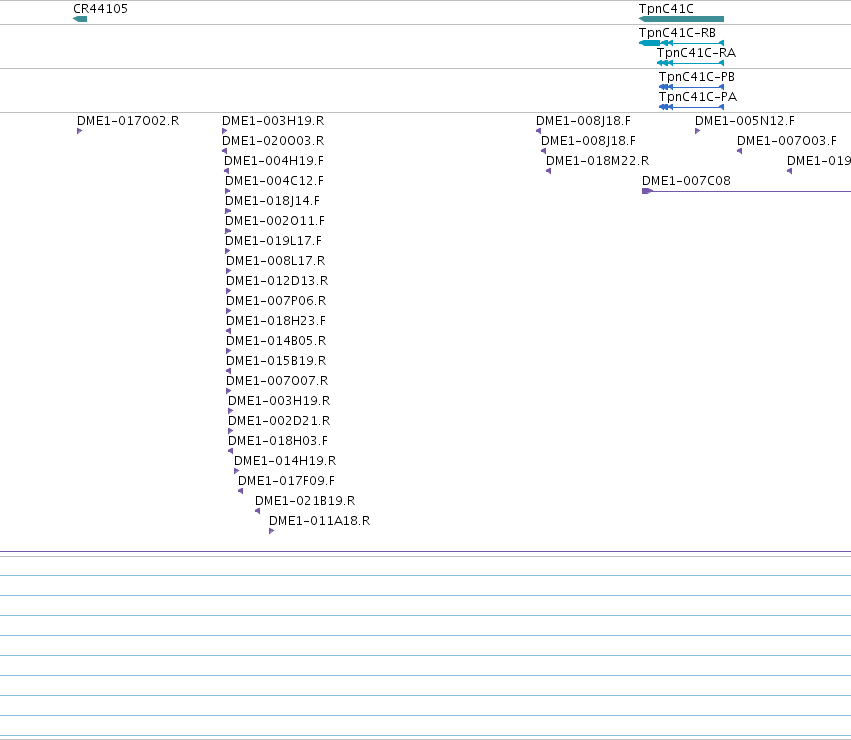Click the arrow marker under DME1-018M22.R
Screen dimensions: 851x740
pyautogui.click(x=548, y=171)
